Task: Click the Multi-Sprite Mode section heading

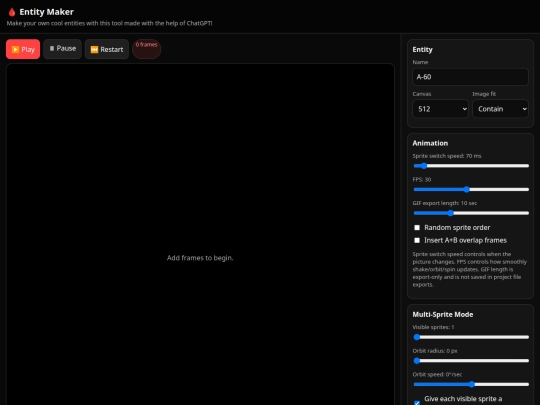Action: click(443, 314)
